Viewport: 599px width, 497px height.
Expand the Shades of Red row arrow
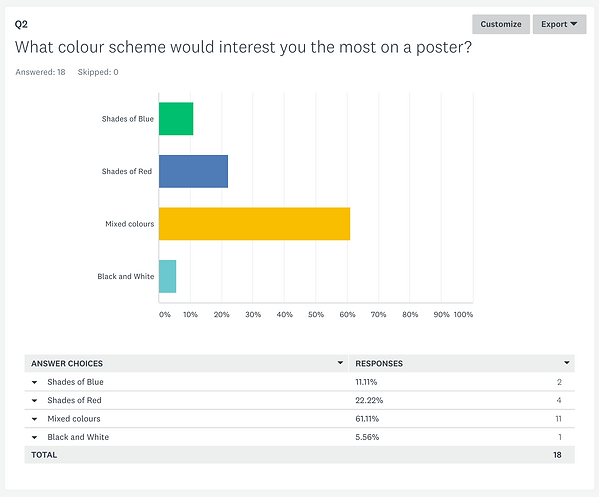34,400
